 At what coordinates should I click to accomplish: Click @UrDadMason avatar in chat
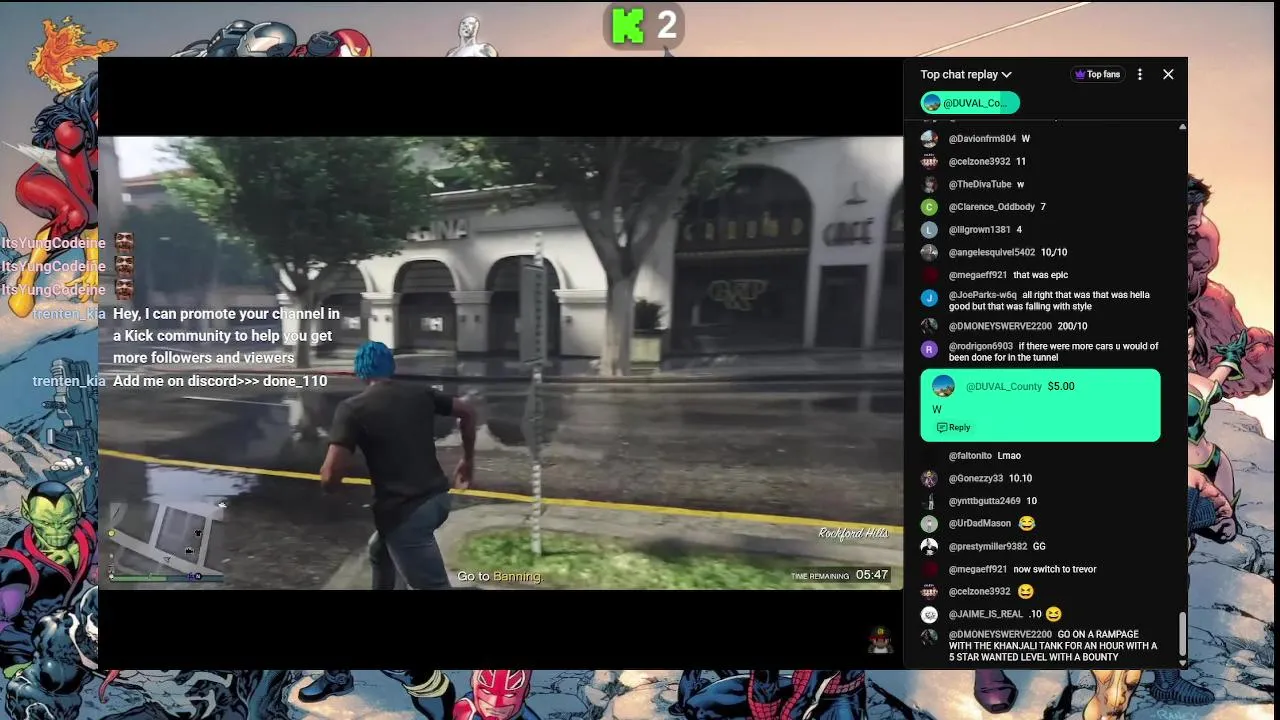(929, 524)
